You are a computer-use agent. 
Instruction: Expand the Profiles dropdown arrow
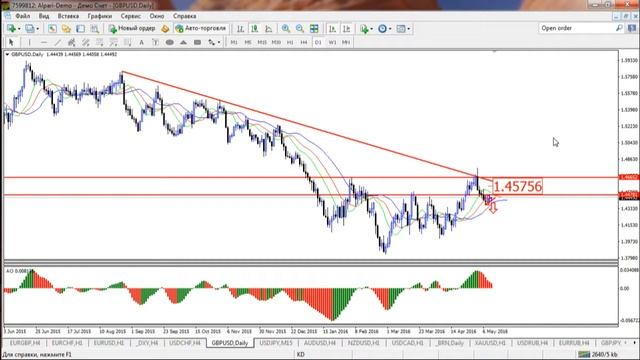click(x=38, y=29)
